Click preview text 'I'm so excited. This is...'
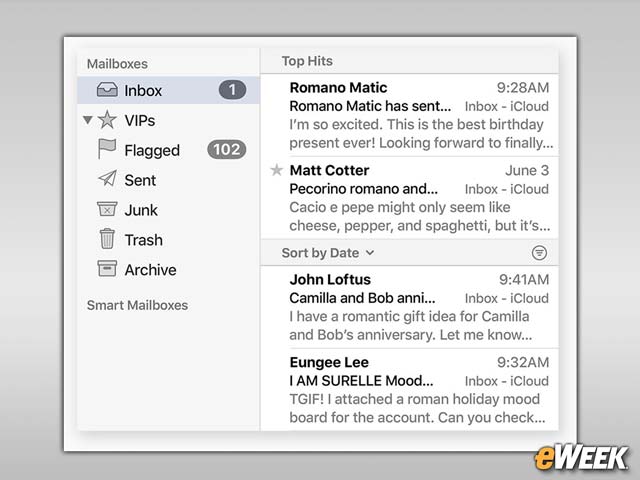 point(421,133)
